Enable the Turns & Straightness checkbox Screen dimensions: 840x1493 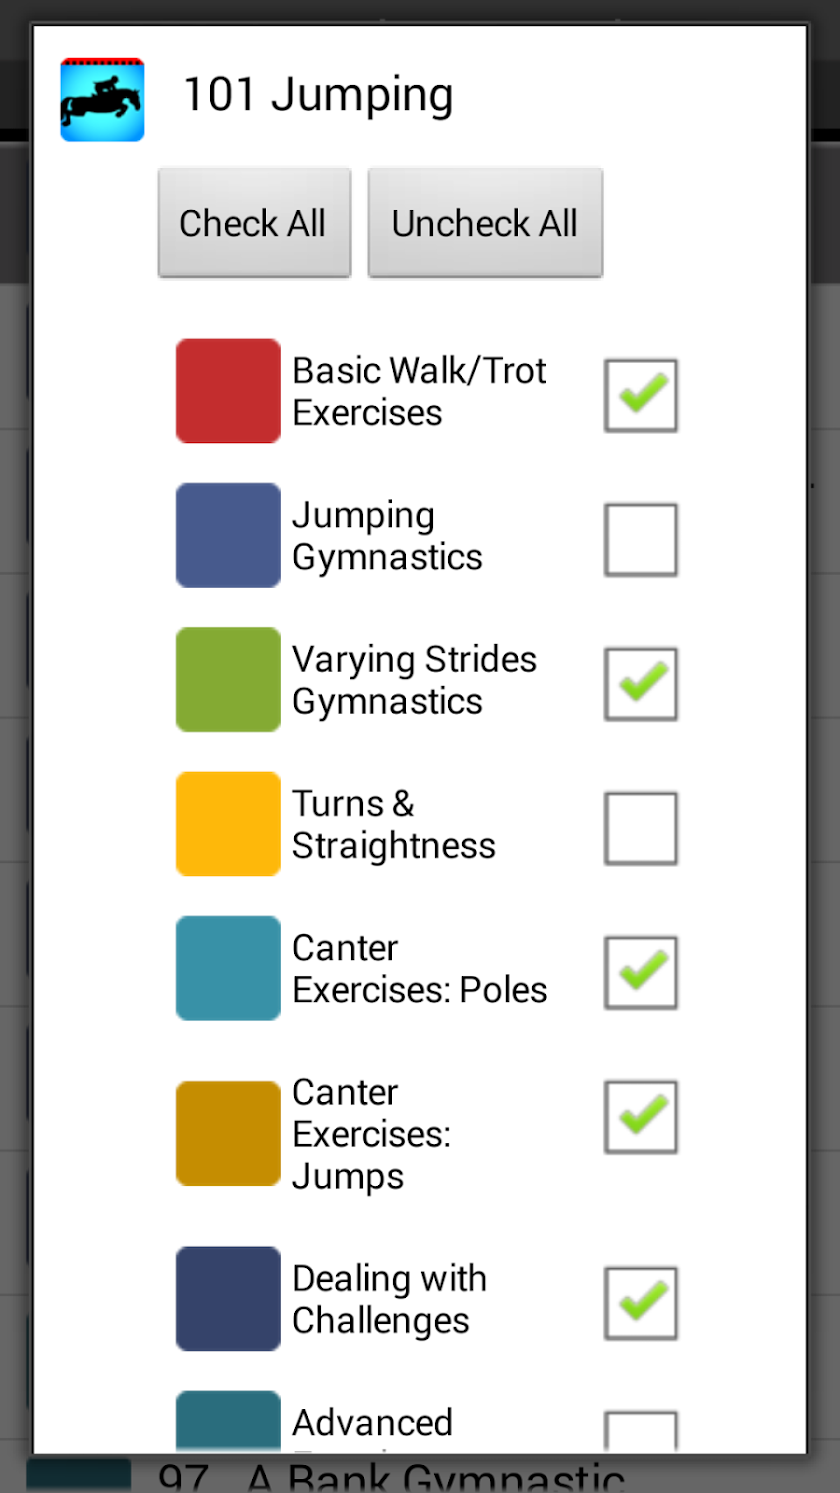(641, 828)
